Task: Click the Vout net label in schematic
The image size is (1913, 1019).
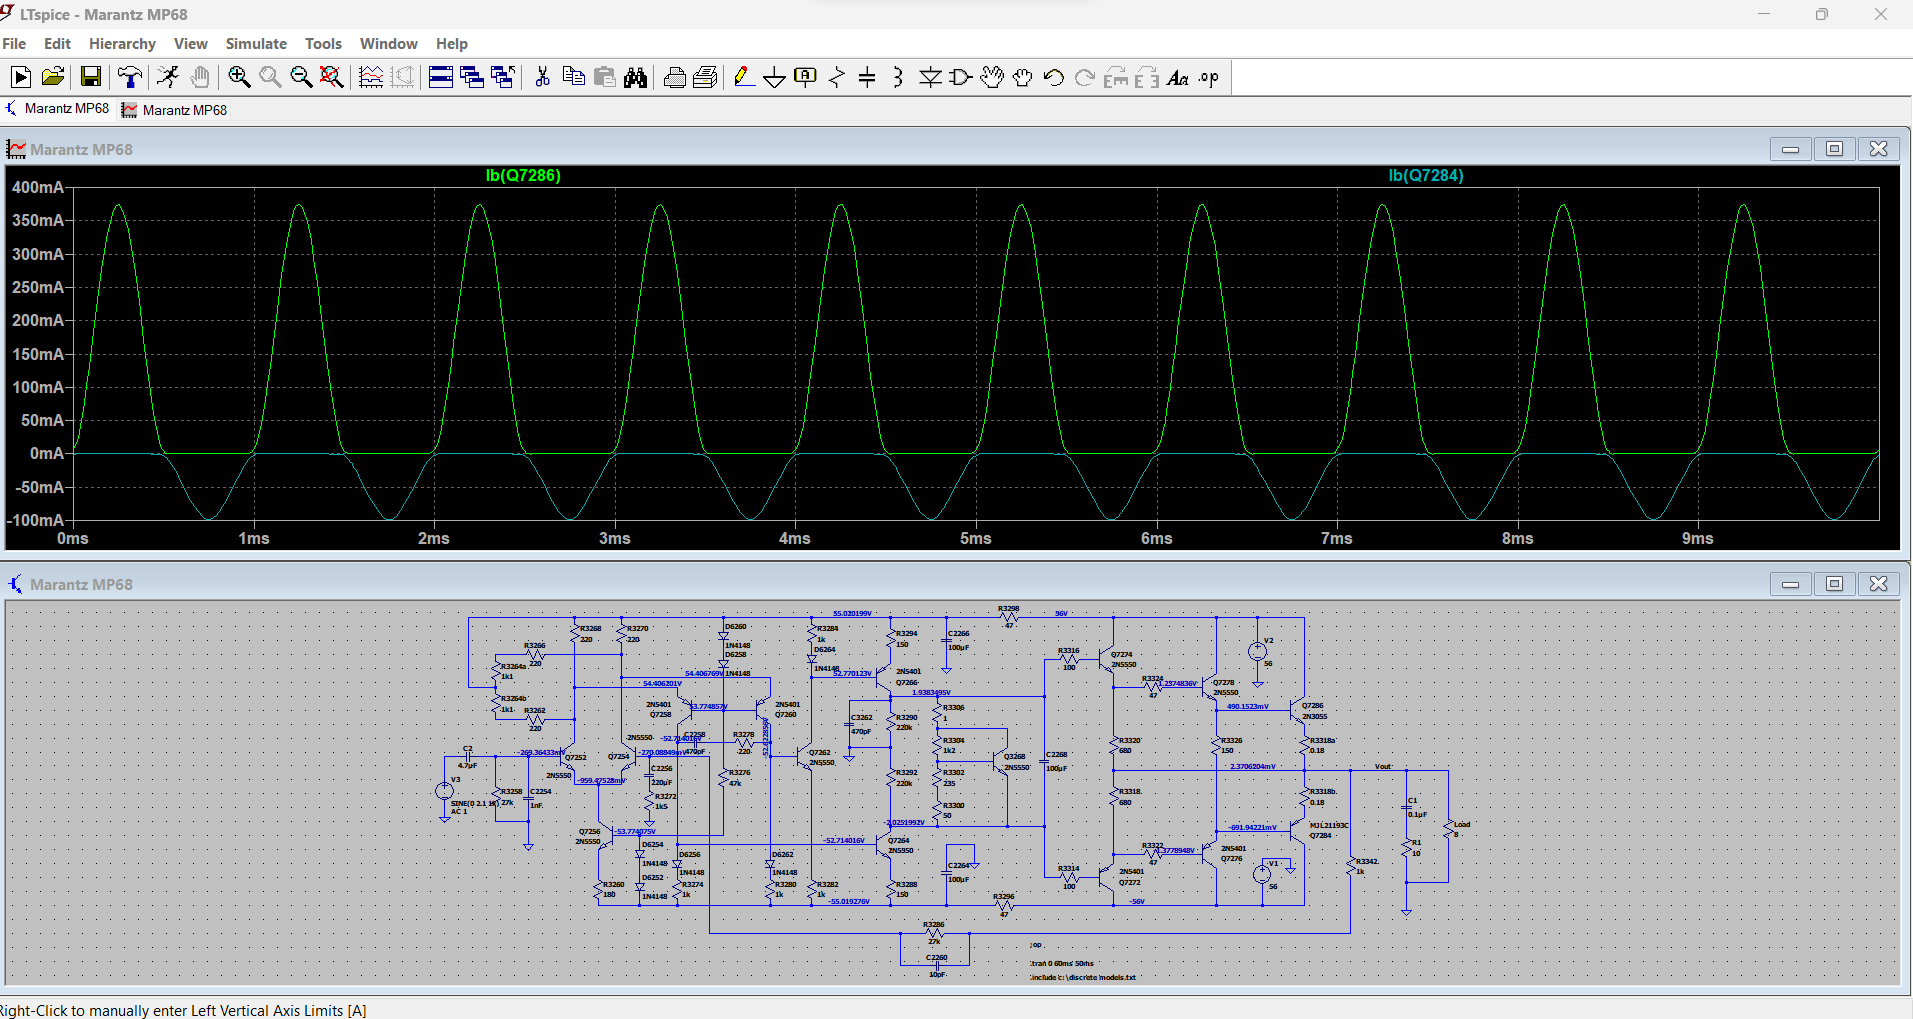Action: pyautogui.click(x=1383, y=766)
